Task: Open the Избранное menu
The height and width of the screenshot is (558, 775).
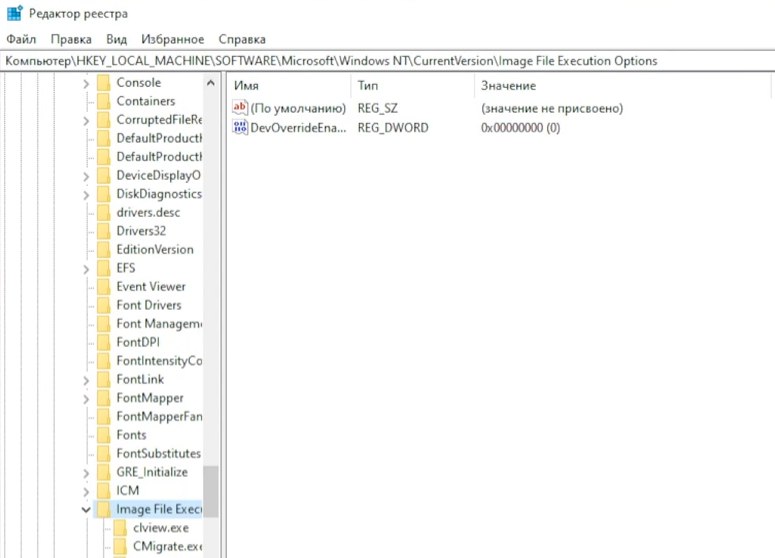Action: (x=172, y=39)
